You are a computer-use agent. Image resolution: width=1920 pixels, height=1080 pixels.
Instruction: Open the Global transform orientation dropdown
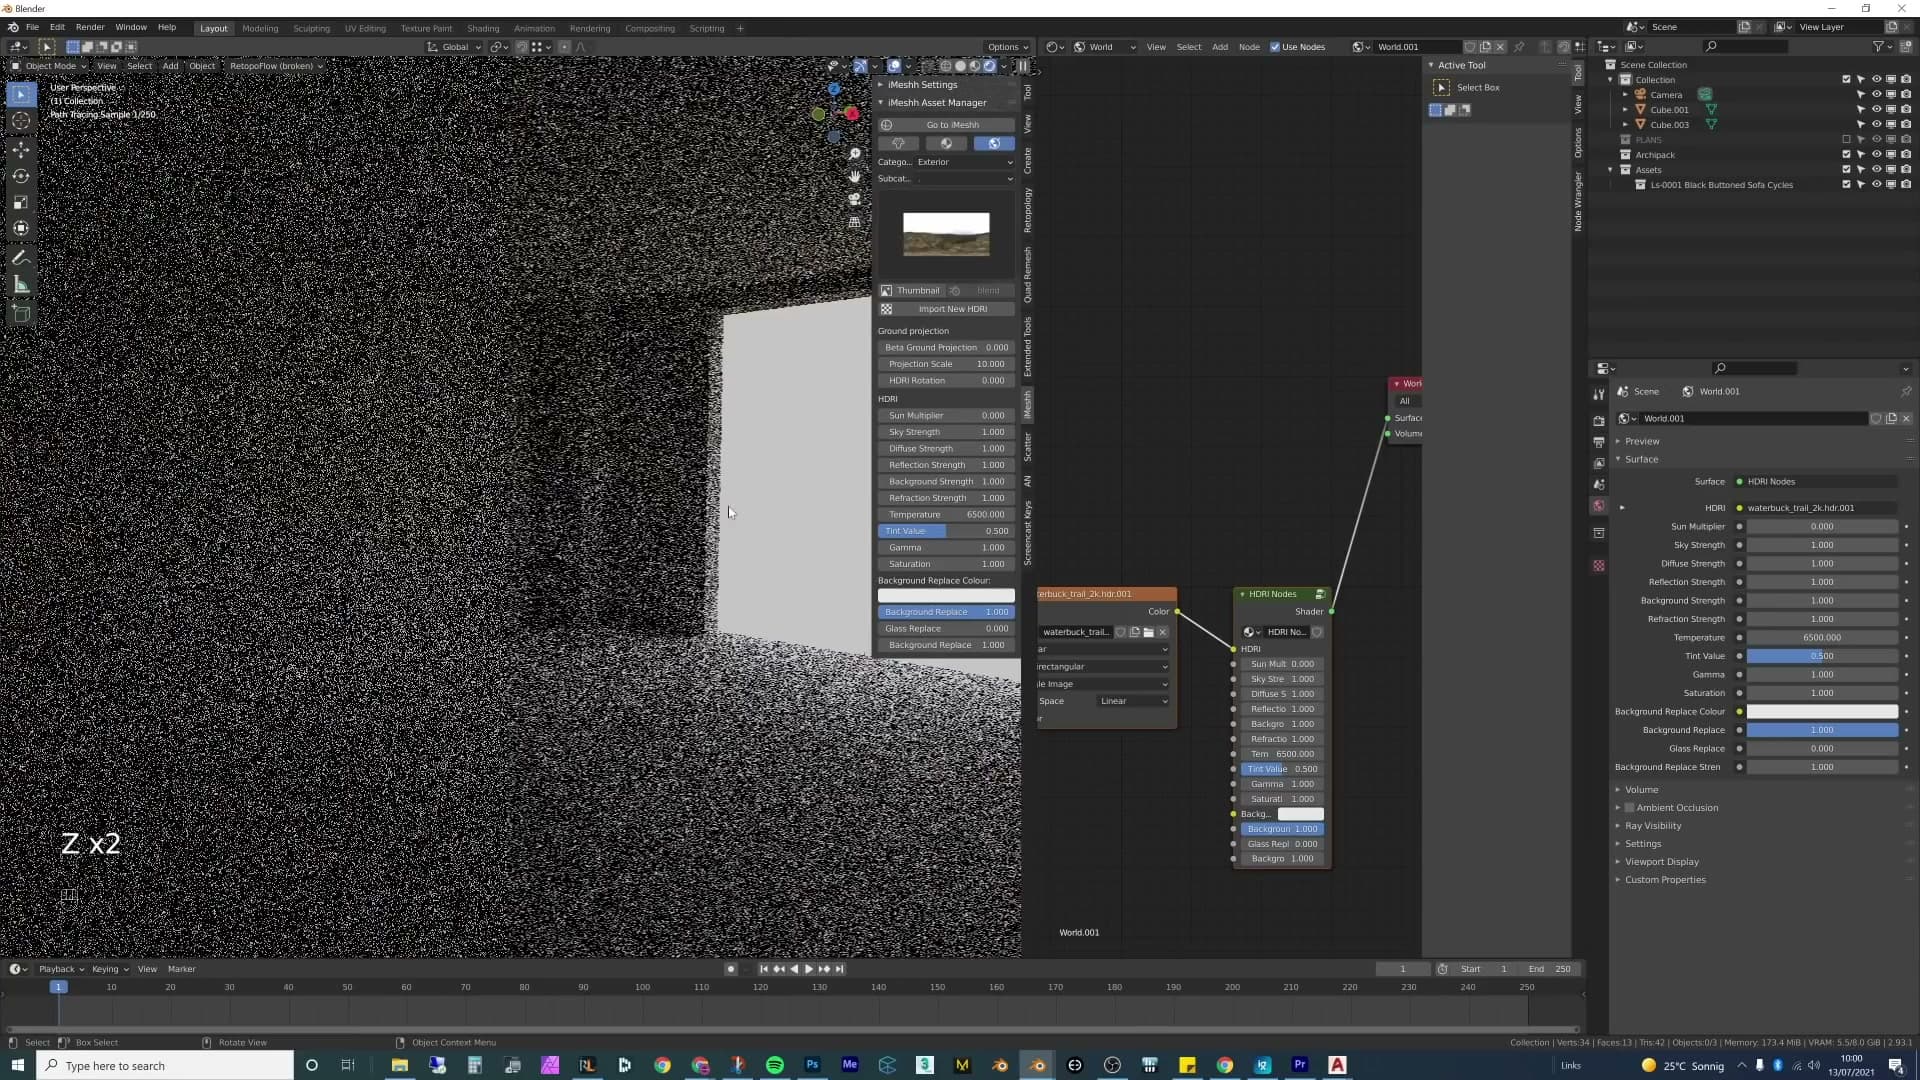(x=455, y=47)
